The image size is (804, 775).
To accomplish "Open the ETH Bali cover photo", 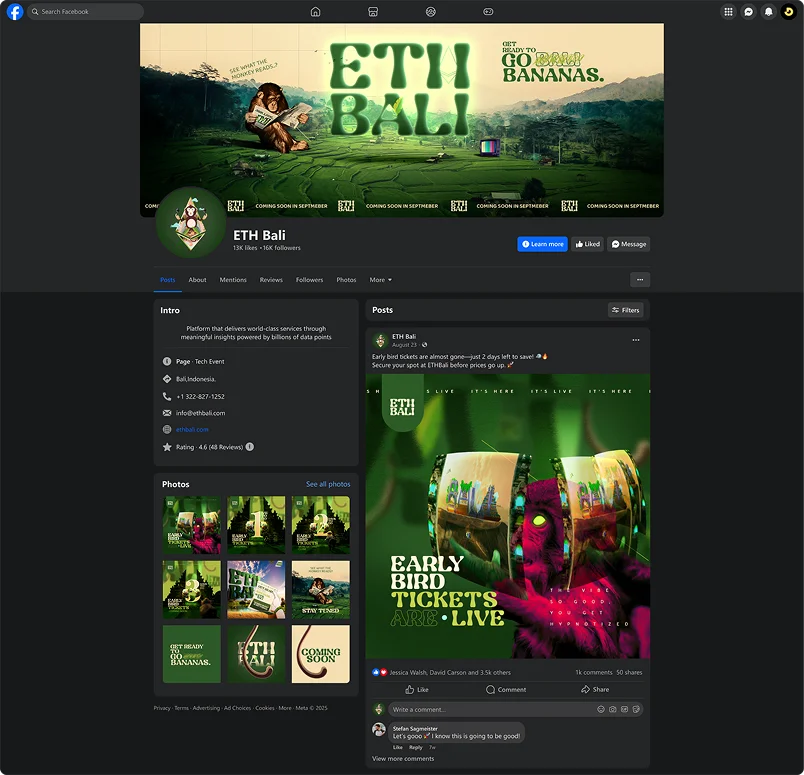I will [x=402, y=120].
